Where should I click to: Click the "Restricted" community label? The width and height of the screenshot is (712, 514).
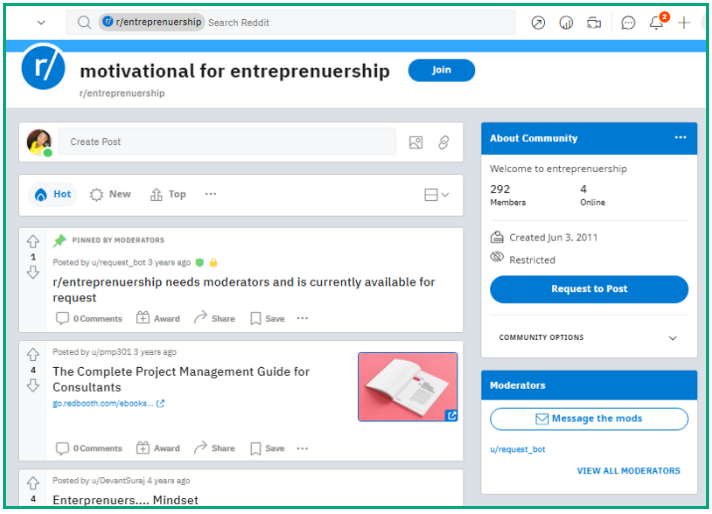[532, 260]
